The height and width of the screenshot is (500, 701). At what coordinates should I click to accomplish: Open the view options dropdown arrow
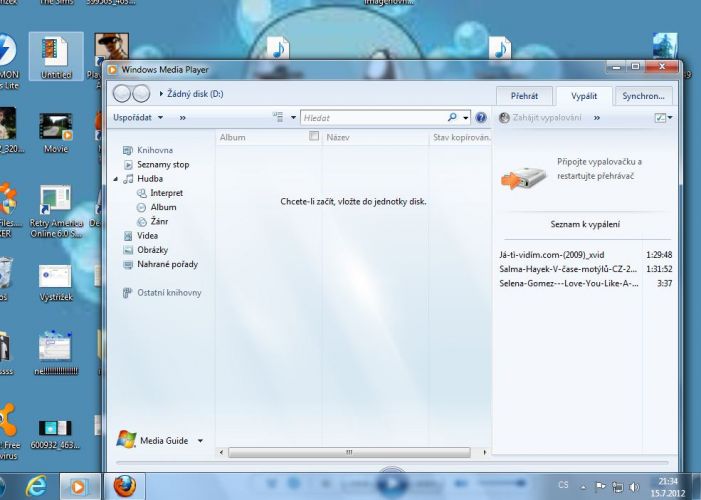(293, 118)
